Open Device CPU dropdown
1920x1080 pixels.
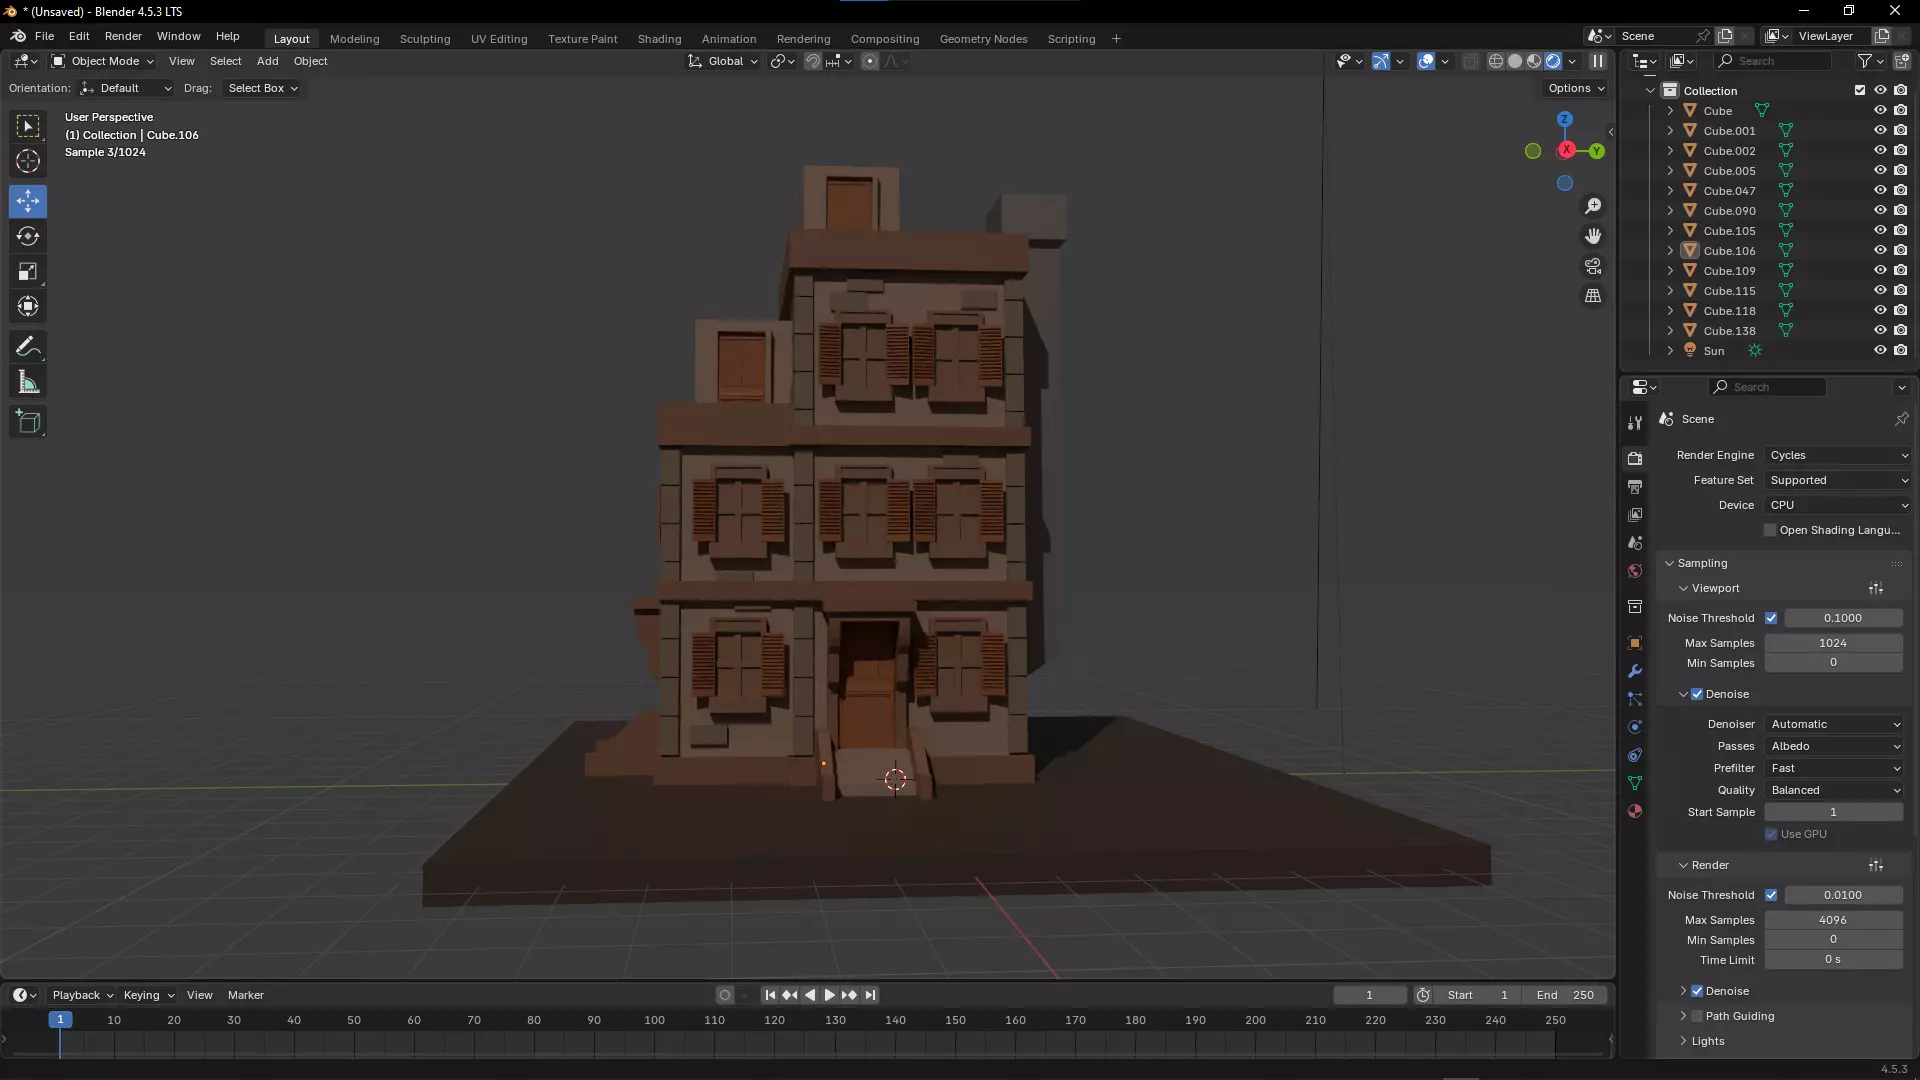[x=1838, y=505]
